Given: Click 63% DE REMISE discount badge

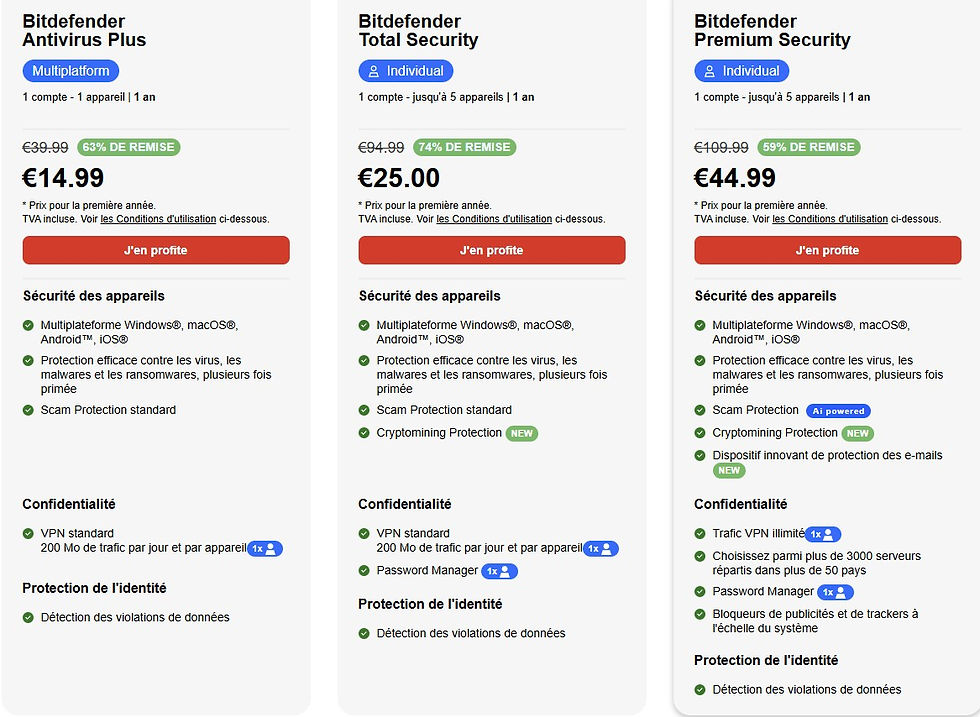Looking at the screenshot, I should pos(129,147).
